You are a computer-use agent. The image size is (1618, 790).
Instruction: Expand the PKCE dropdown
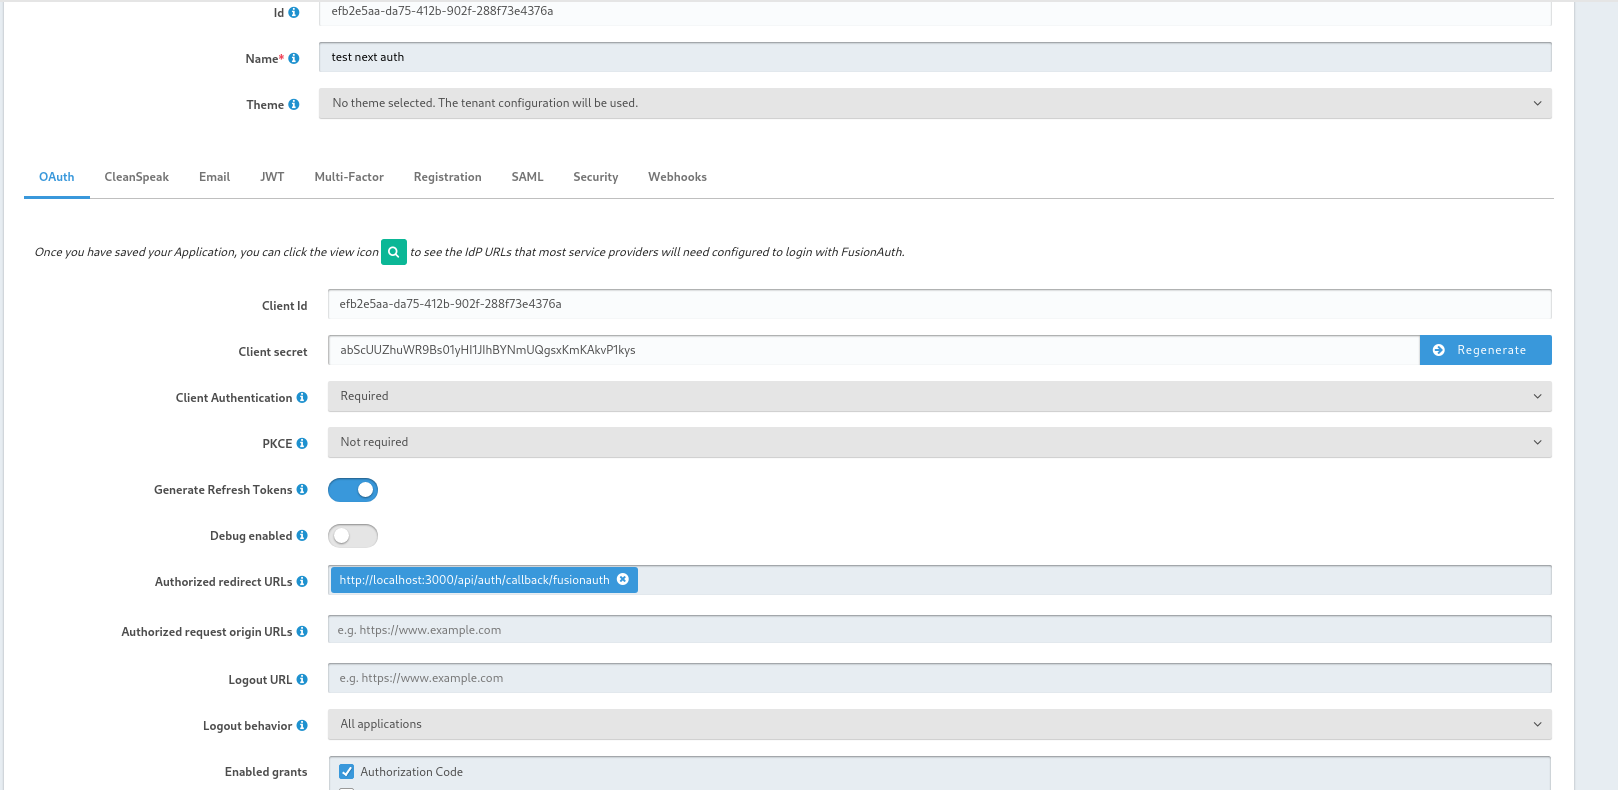(x=939, y=443)
